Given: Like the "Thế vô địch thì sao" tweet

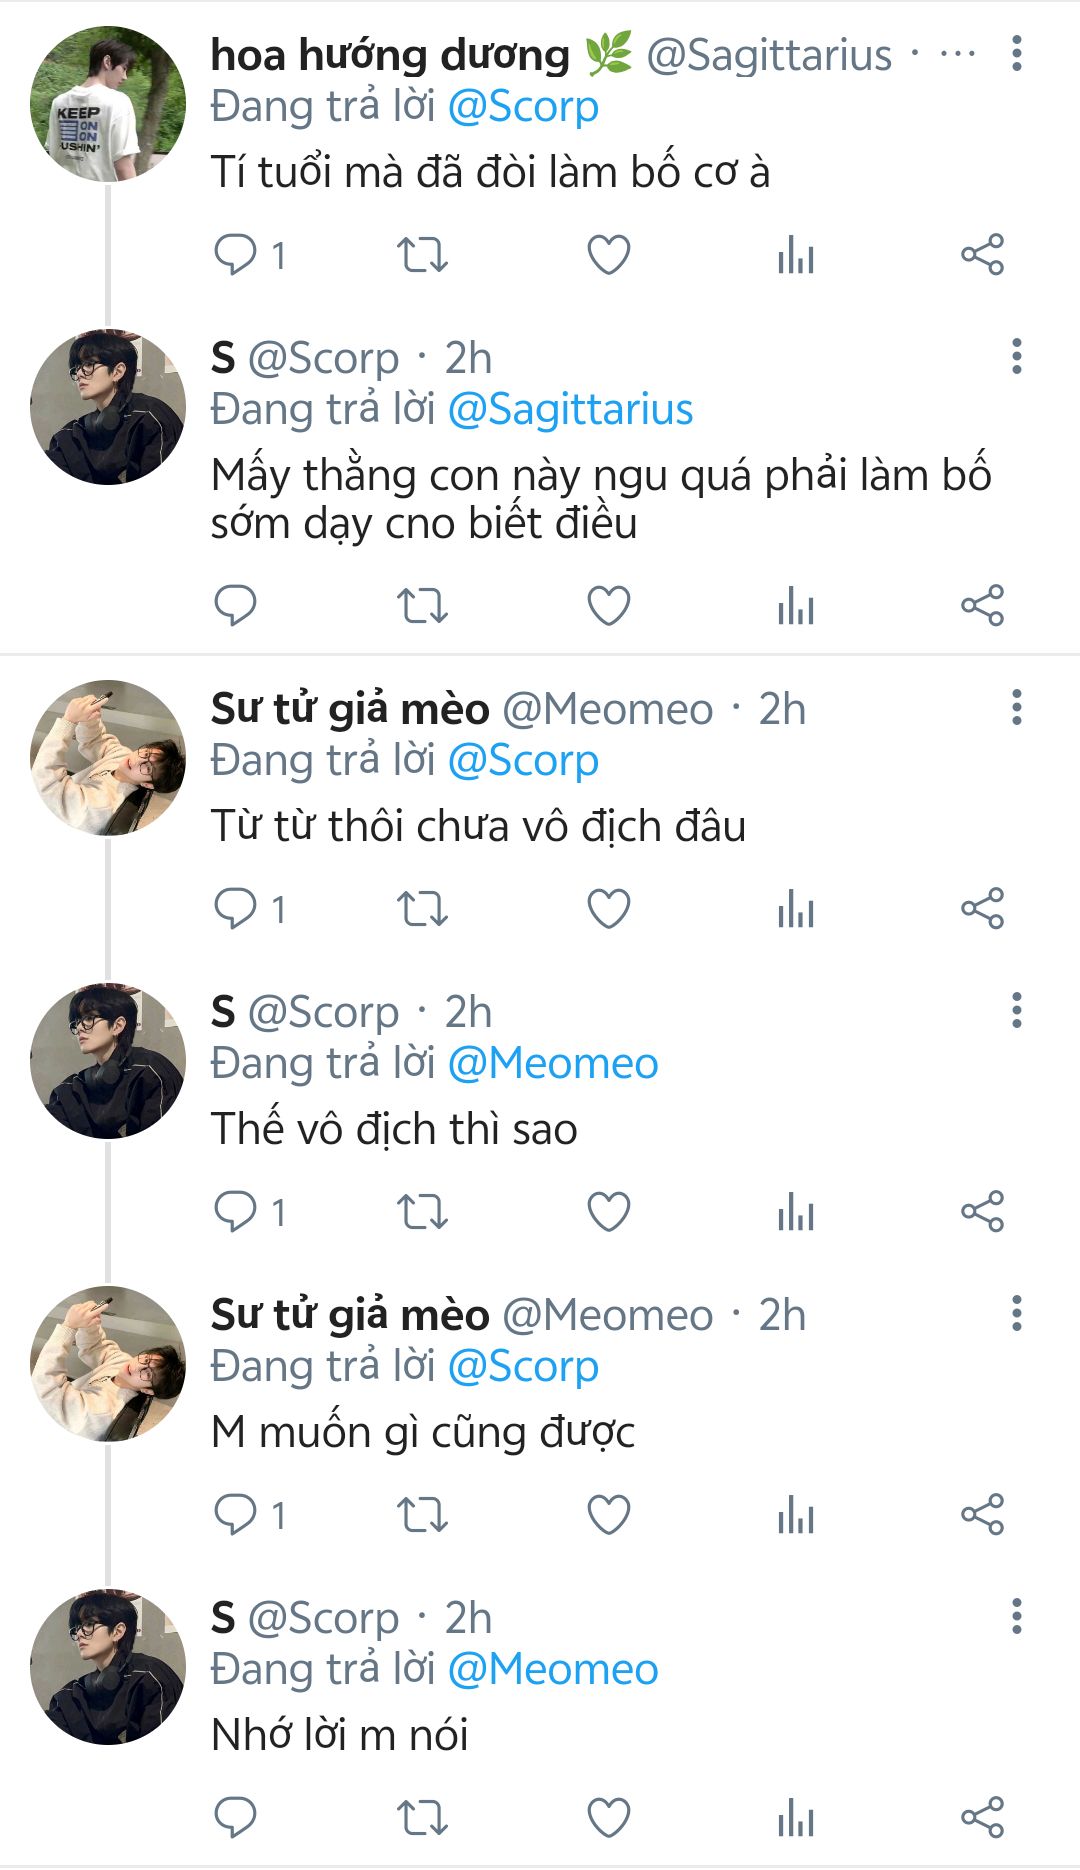Looking at the screenshot, I should point(608,1212).
